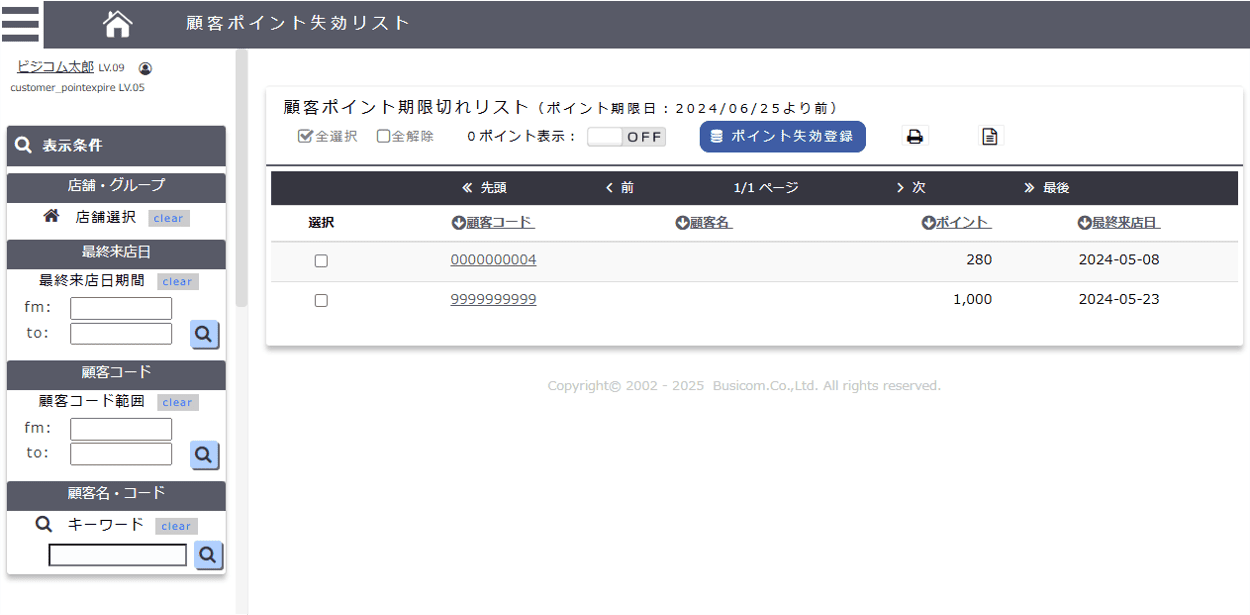Click in the keyword input field

(x=118, y=555)
